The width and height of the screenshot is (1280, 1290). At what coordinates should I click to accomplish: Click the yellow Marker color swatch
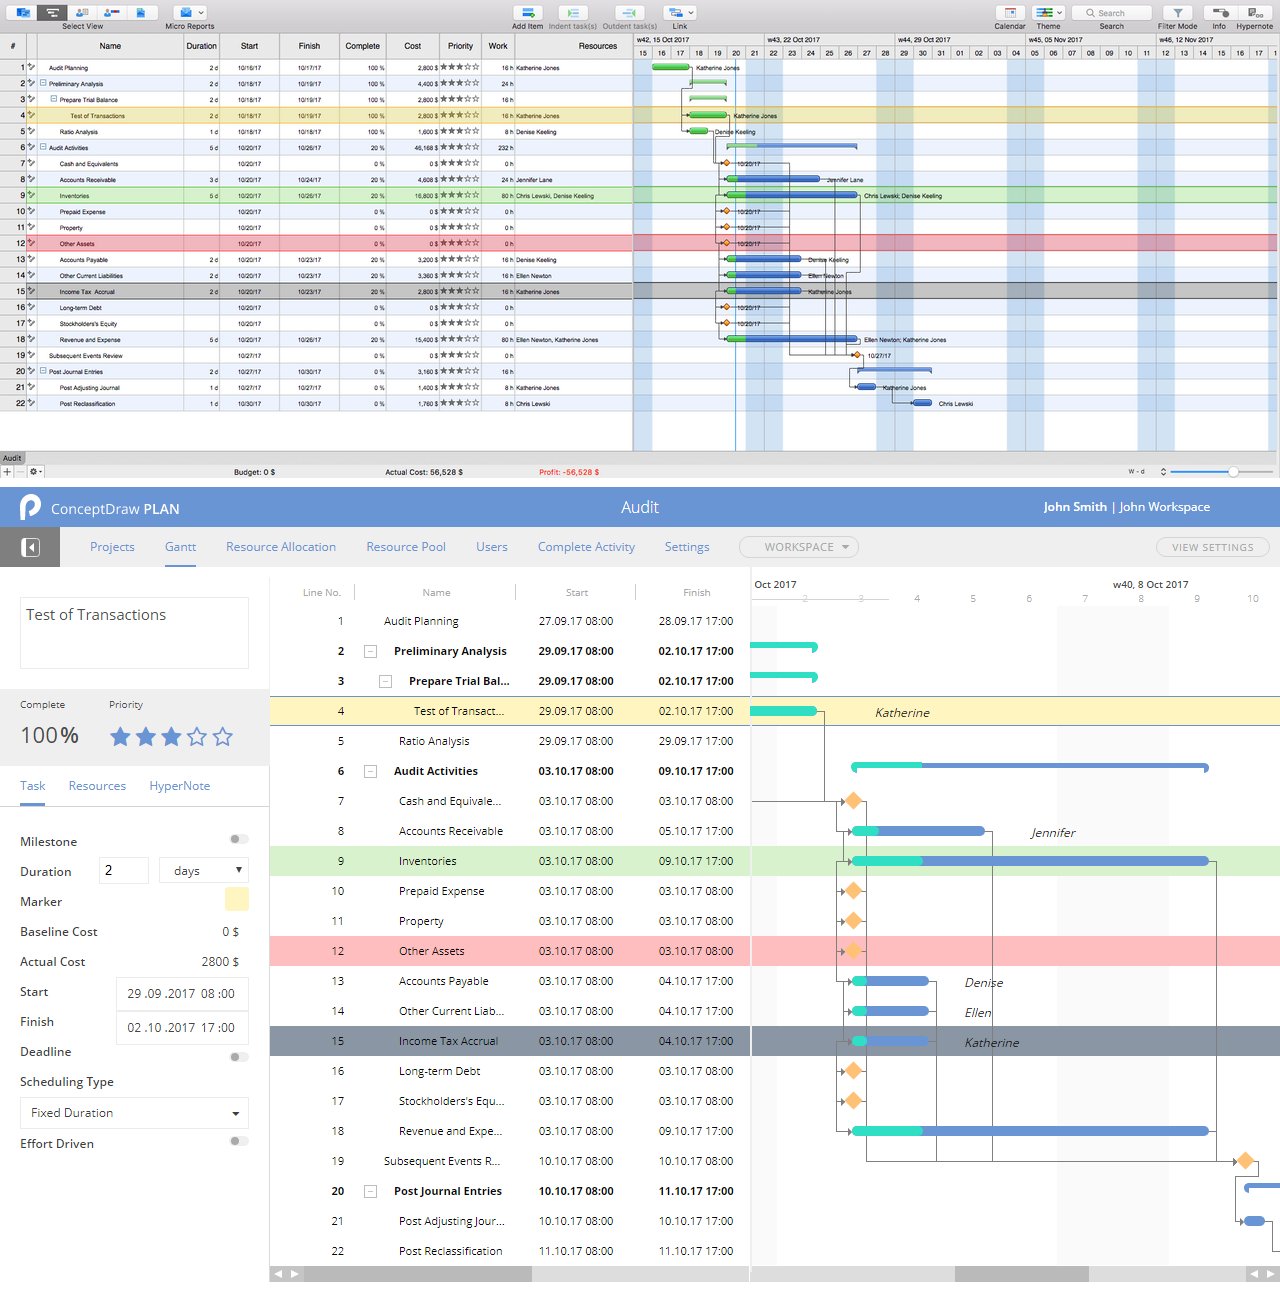point(237,899)
